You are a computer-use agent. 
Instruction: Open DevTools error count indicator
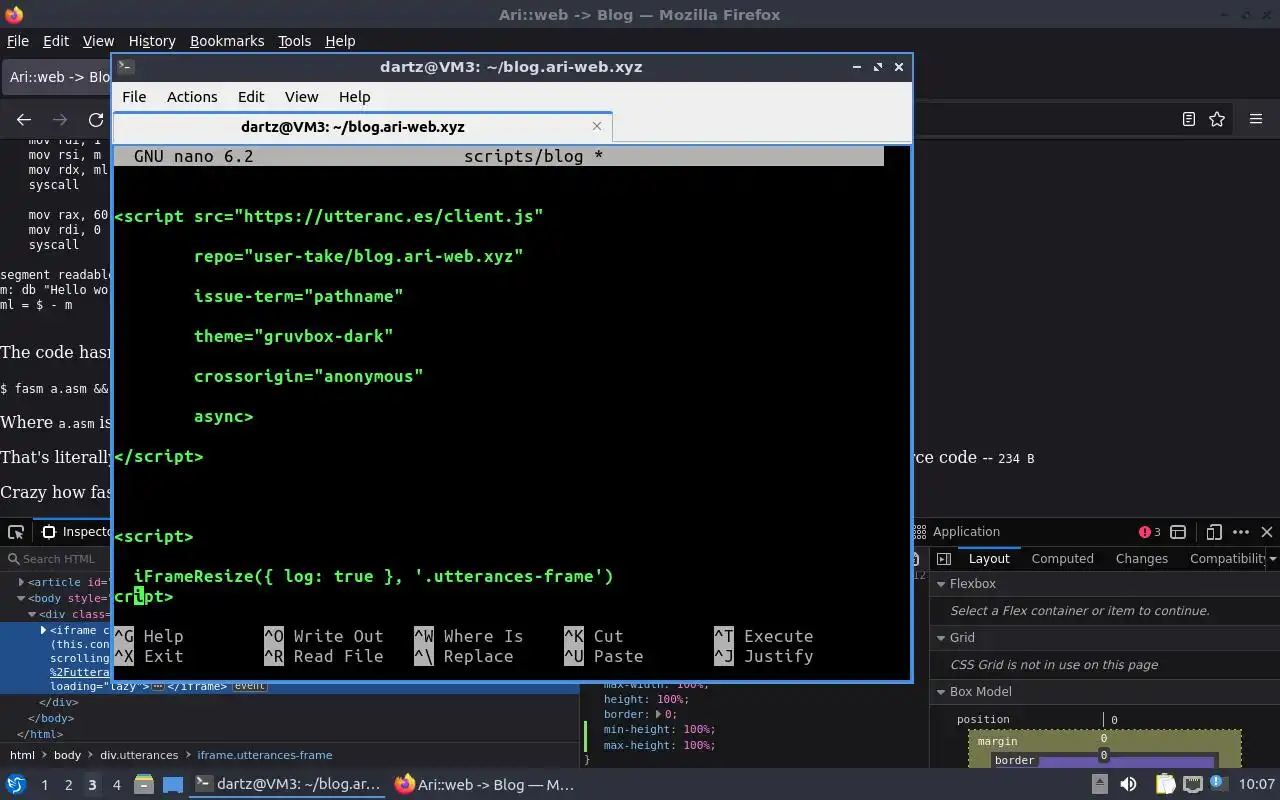click(x=1150, y=532)
